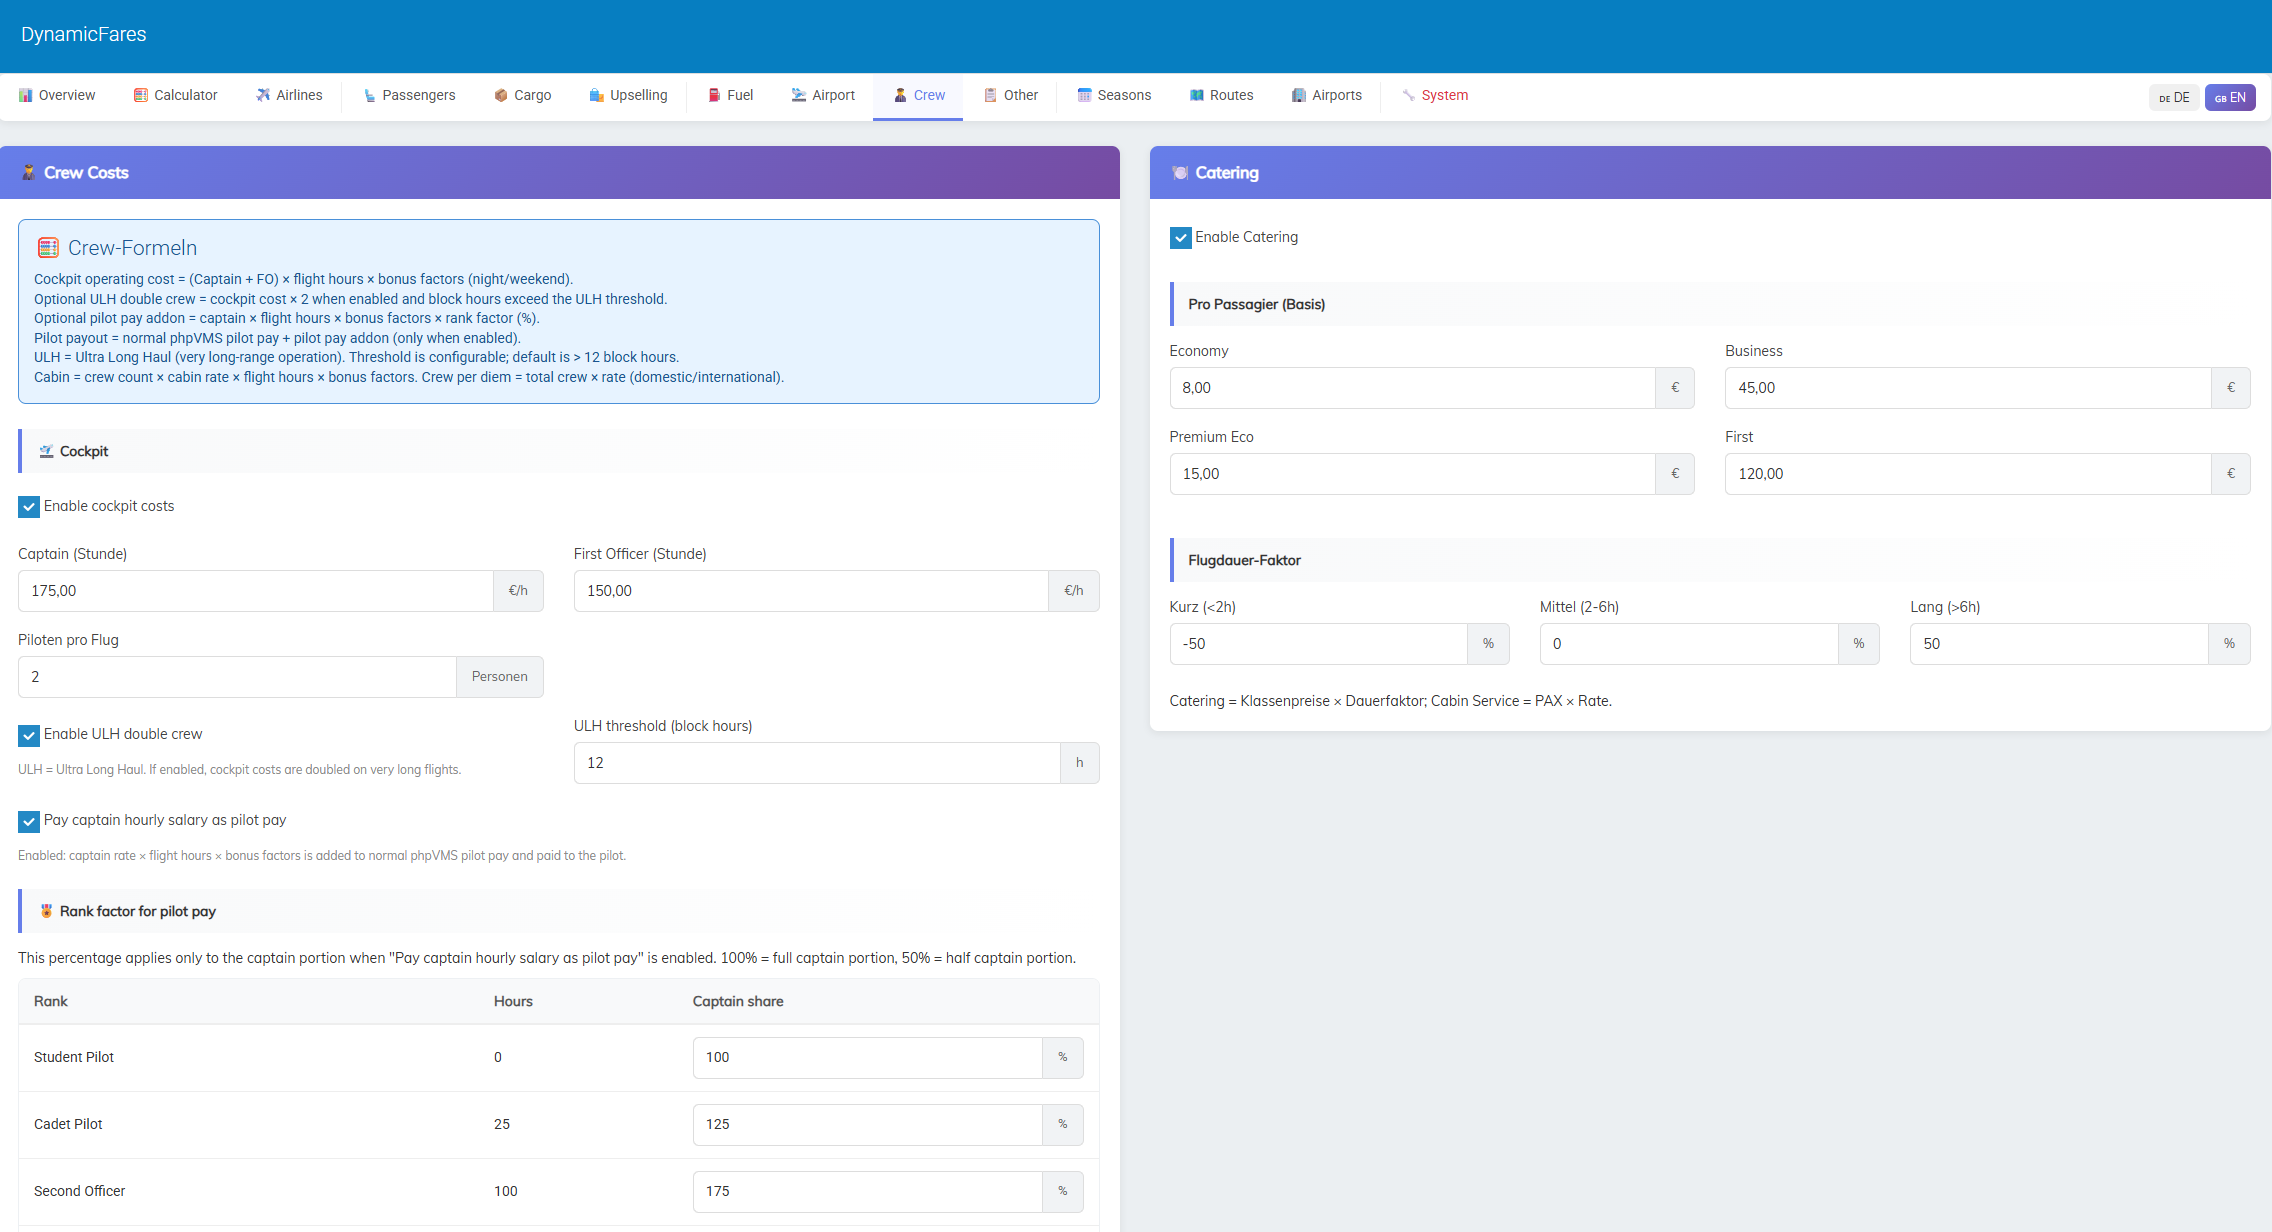Open the Fuel pump icon tab
Screen dimensions: 2272x1232
click(x=714, y=95)
